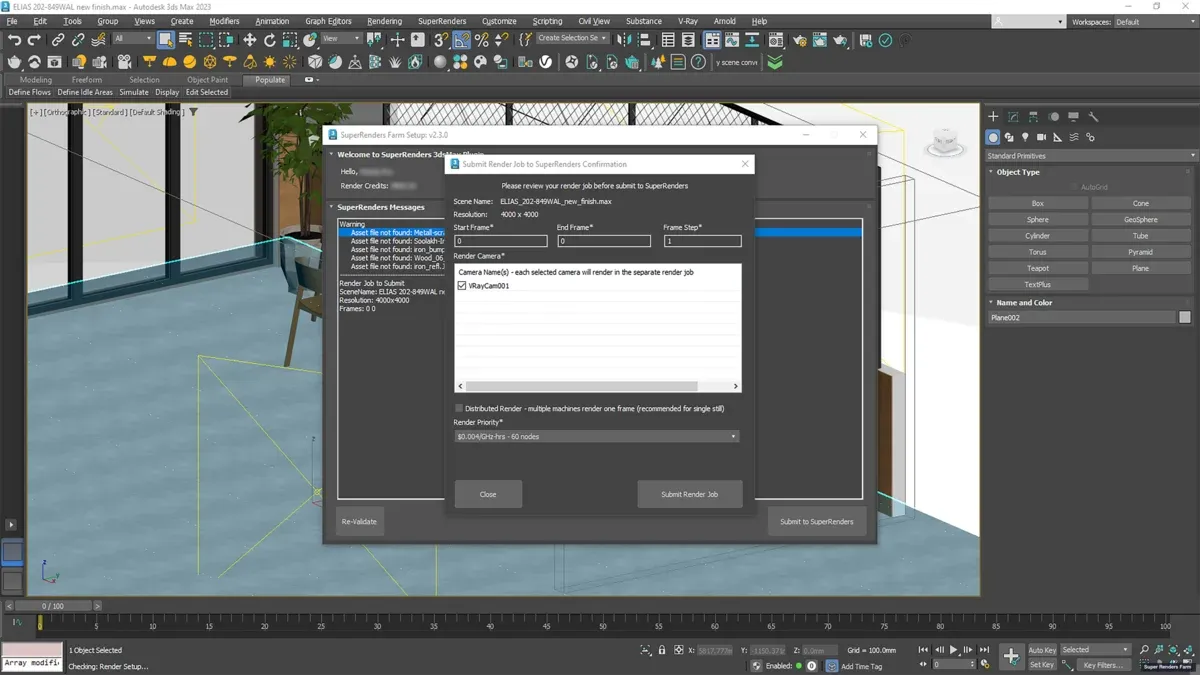
Task: Switch to the Modify panel tab icon
Action: coord(1013,117)
